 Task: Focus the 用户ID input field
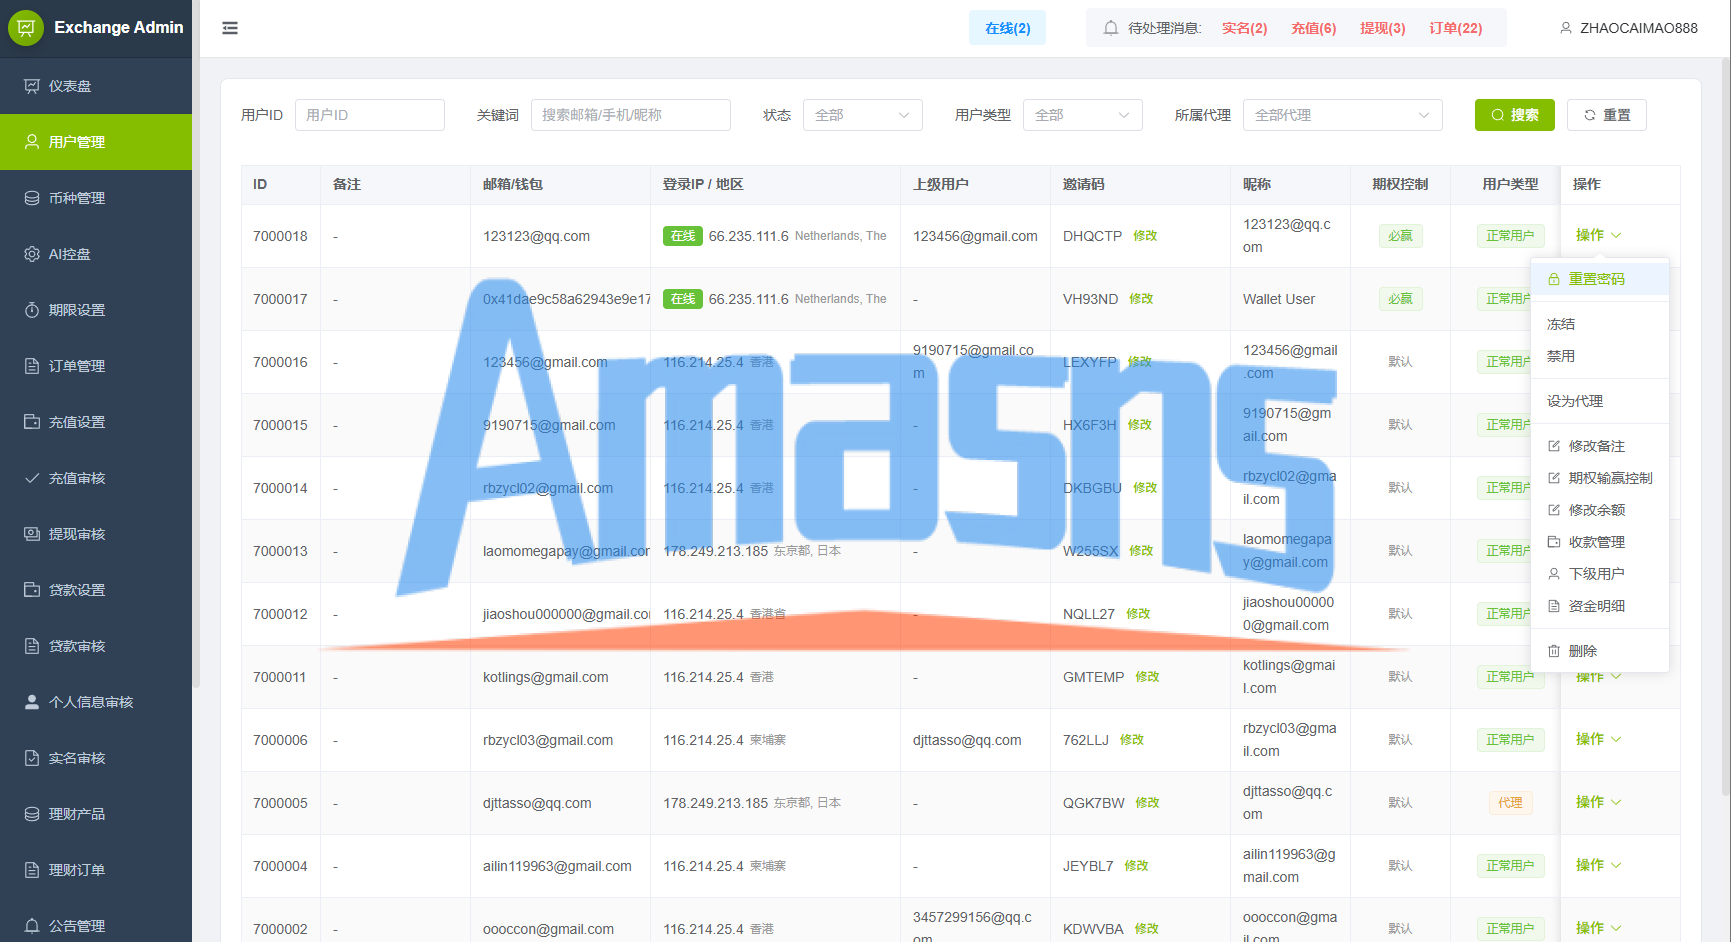click(x=369, y=115)
